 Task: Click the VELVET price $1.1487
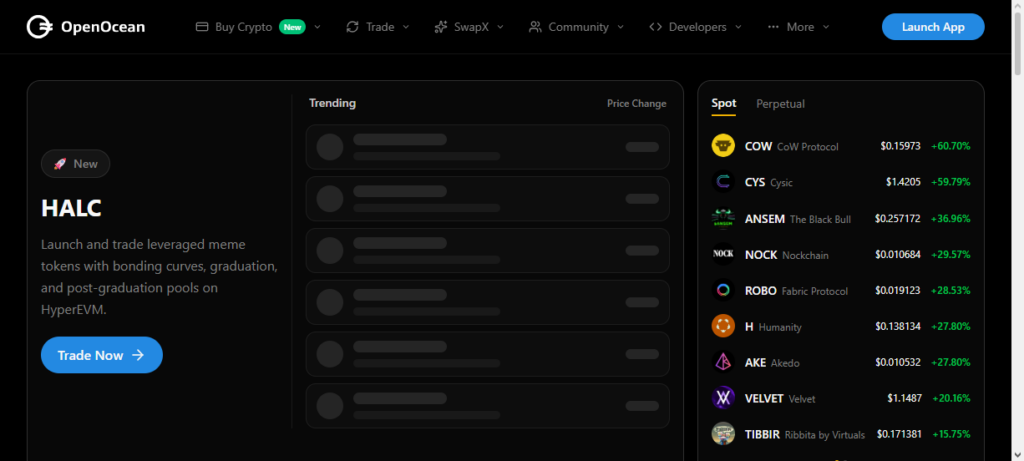(x=904, y=398)
